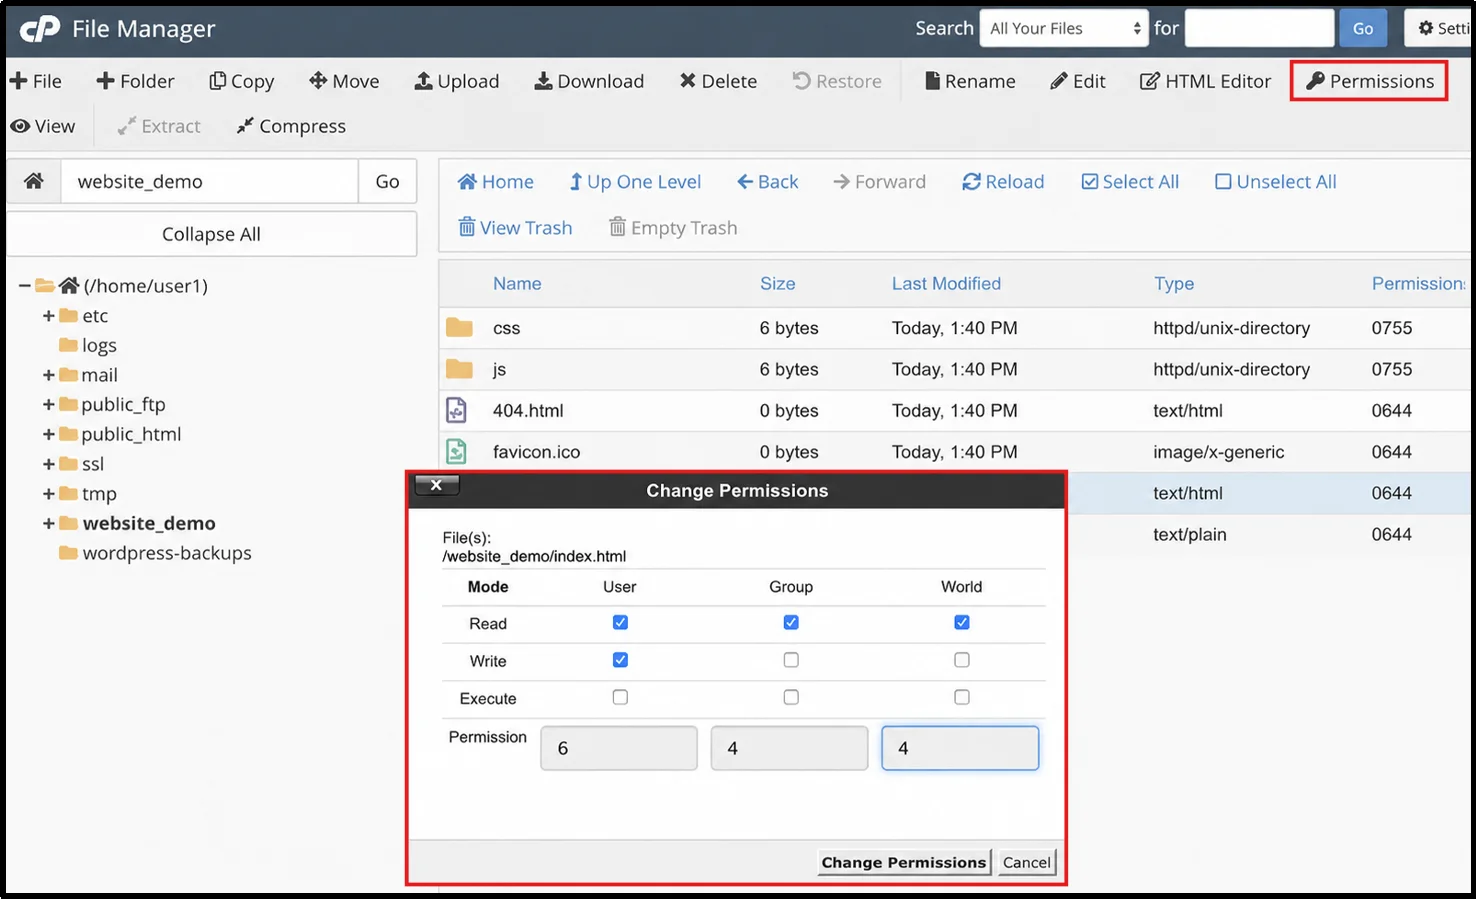Open the Settings gear button
Screen dimensions: 1476x899
(x=1440, y=28)
